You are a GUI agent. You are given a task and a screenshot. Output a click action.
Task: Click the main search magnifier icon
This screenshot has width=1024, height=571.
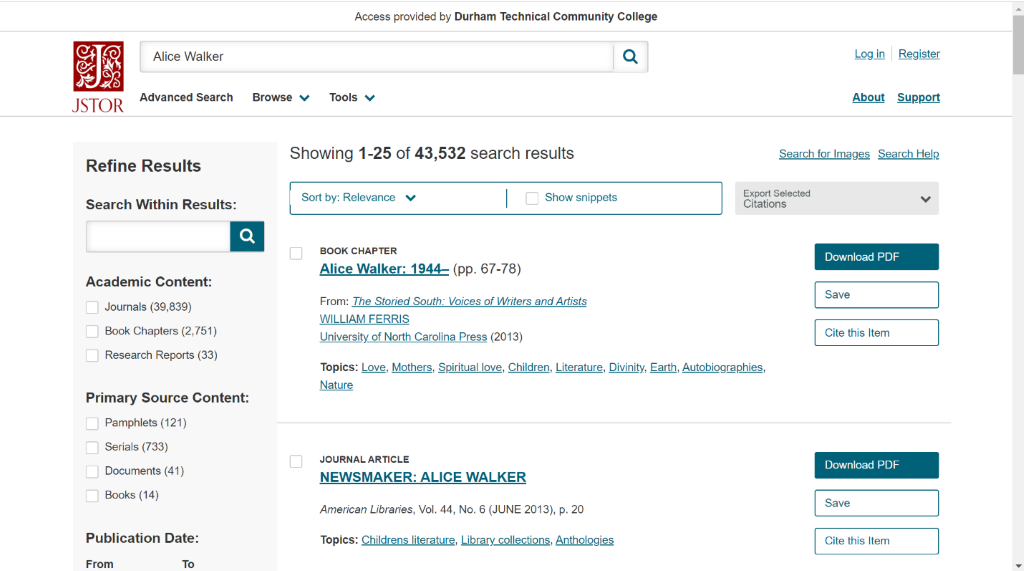pos(630,57)
